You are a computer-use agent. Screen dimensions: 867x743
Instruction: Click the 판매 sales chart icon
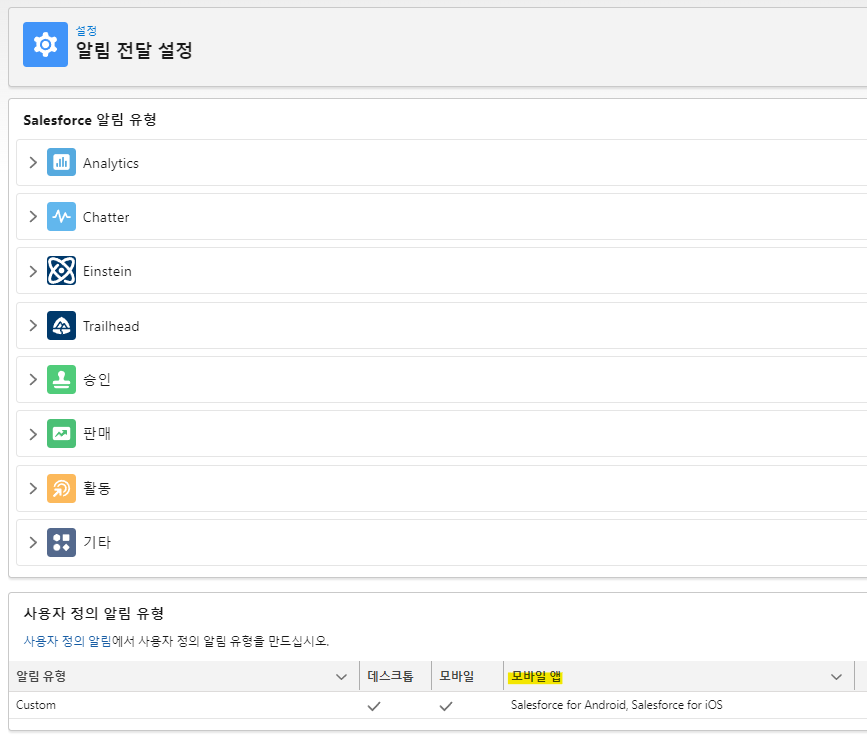point(61,433)
